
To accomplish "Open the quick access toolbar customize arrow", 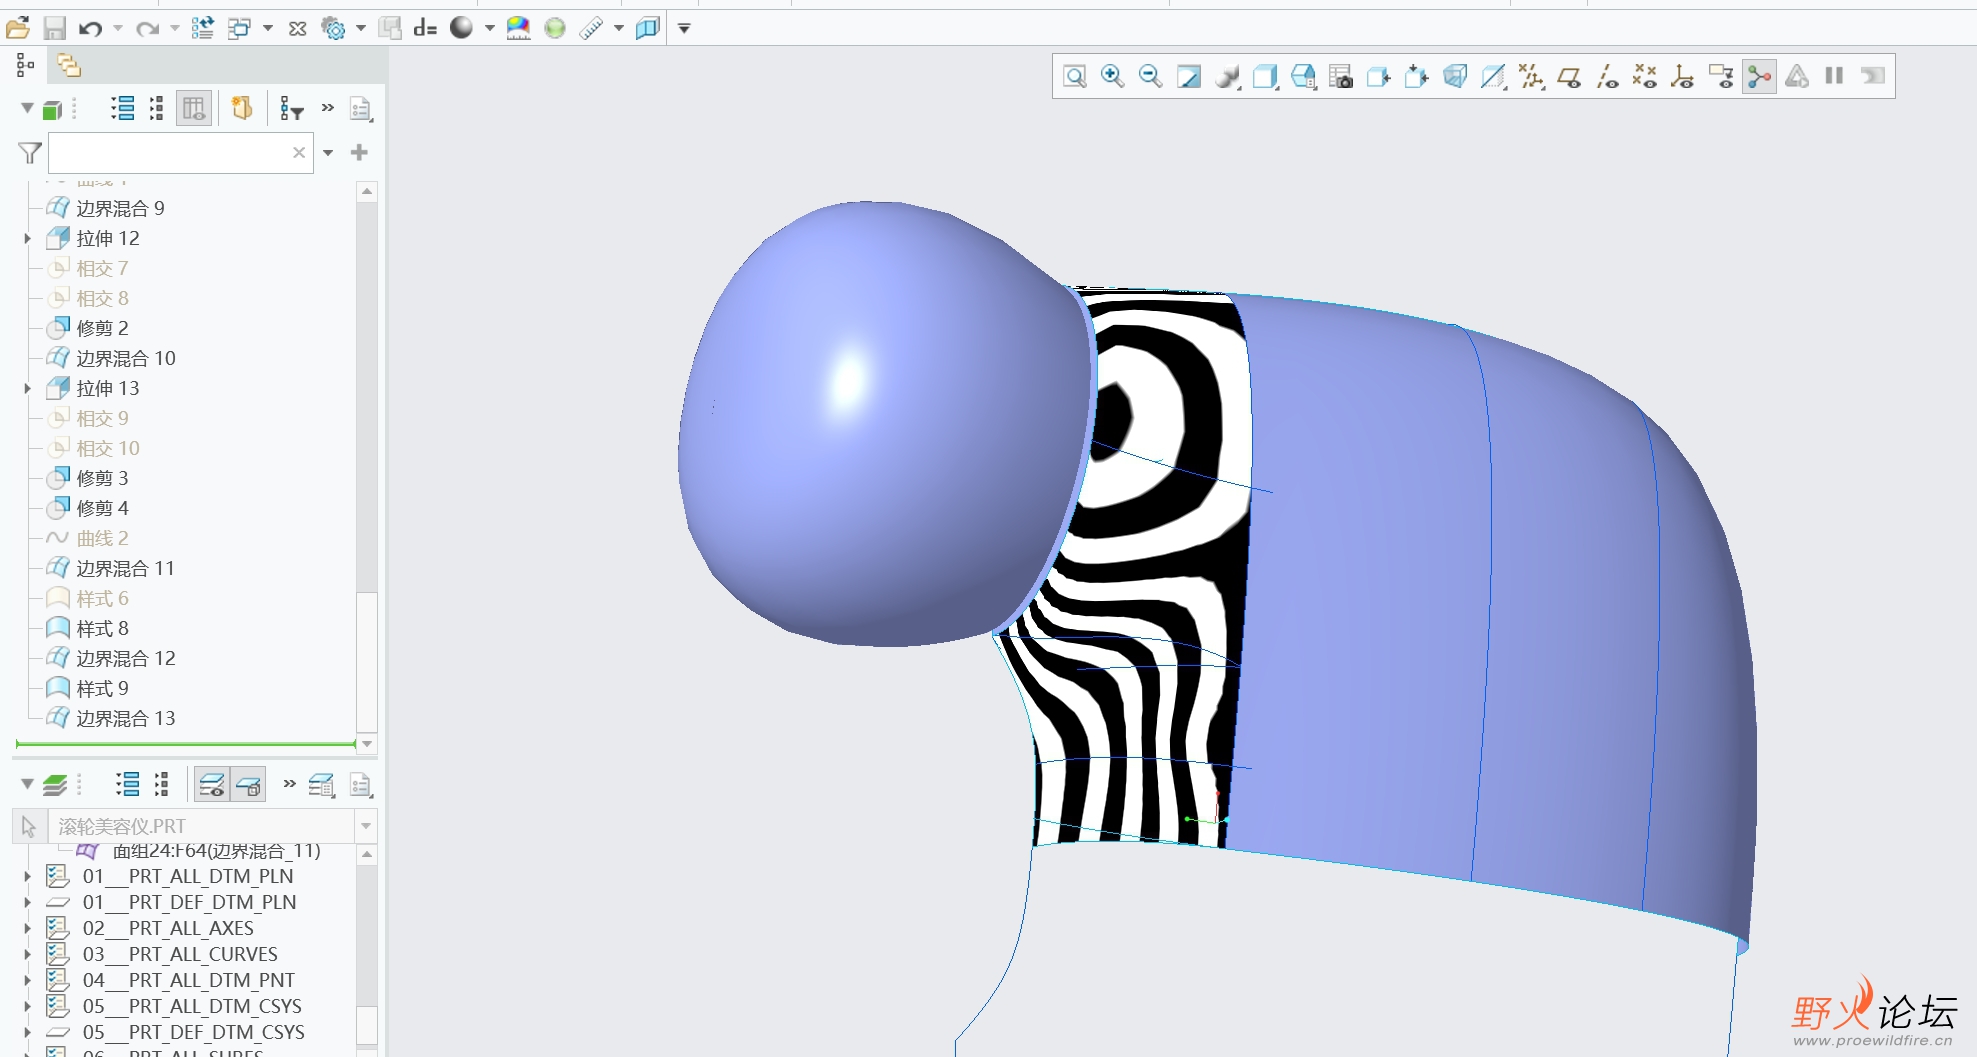I will pos(684,28).
